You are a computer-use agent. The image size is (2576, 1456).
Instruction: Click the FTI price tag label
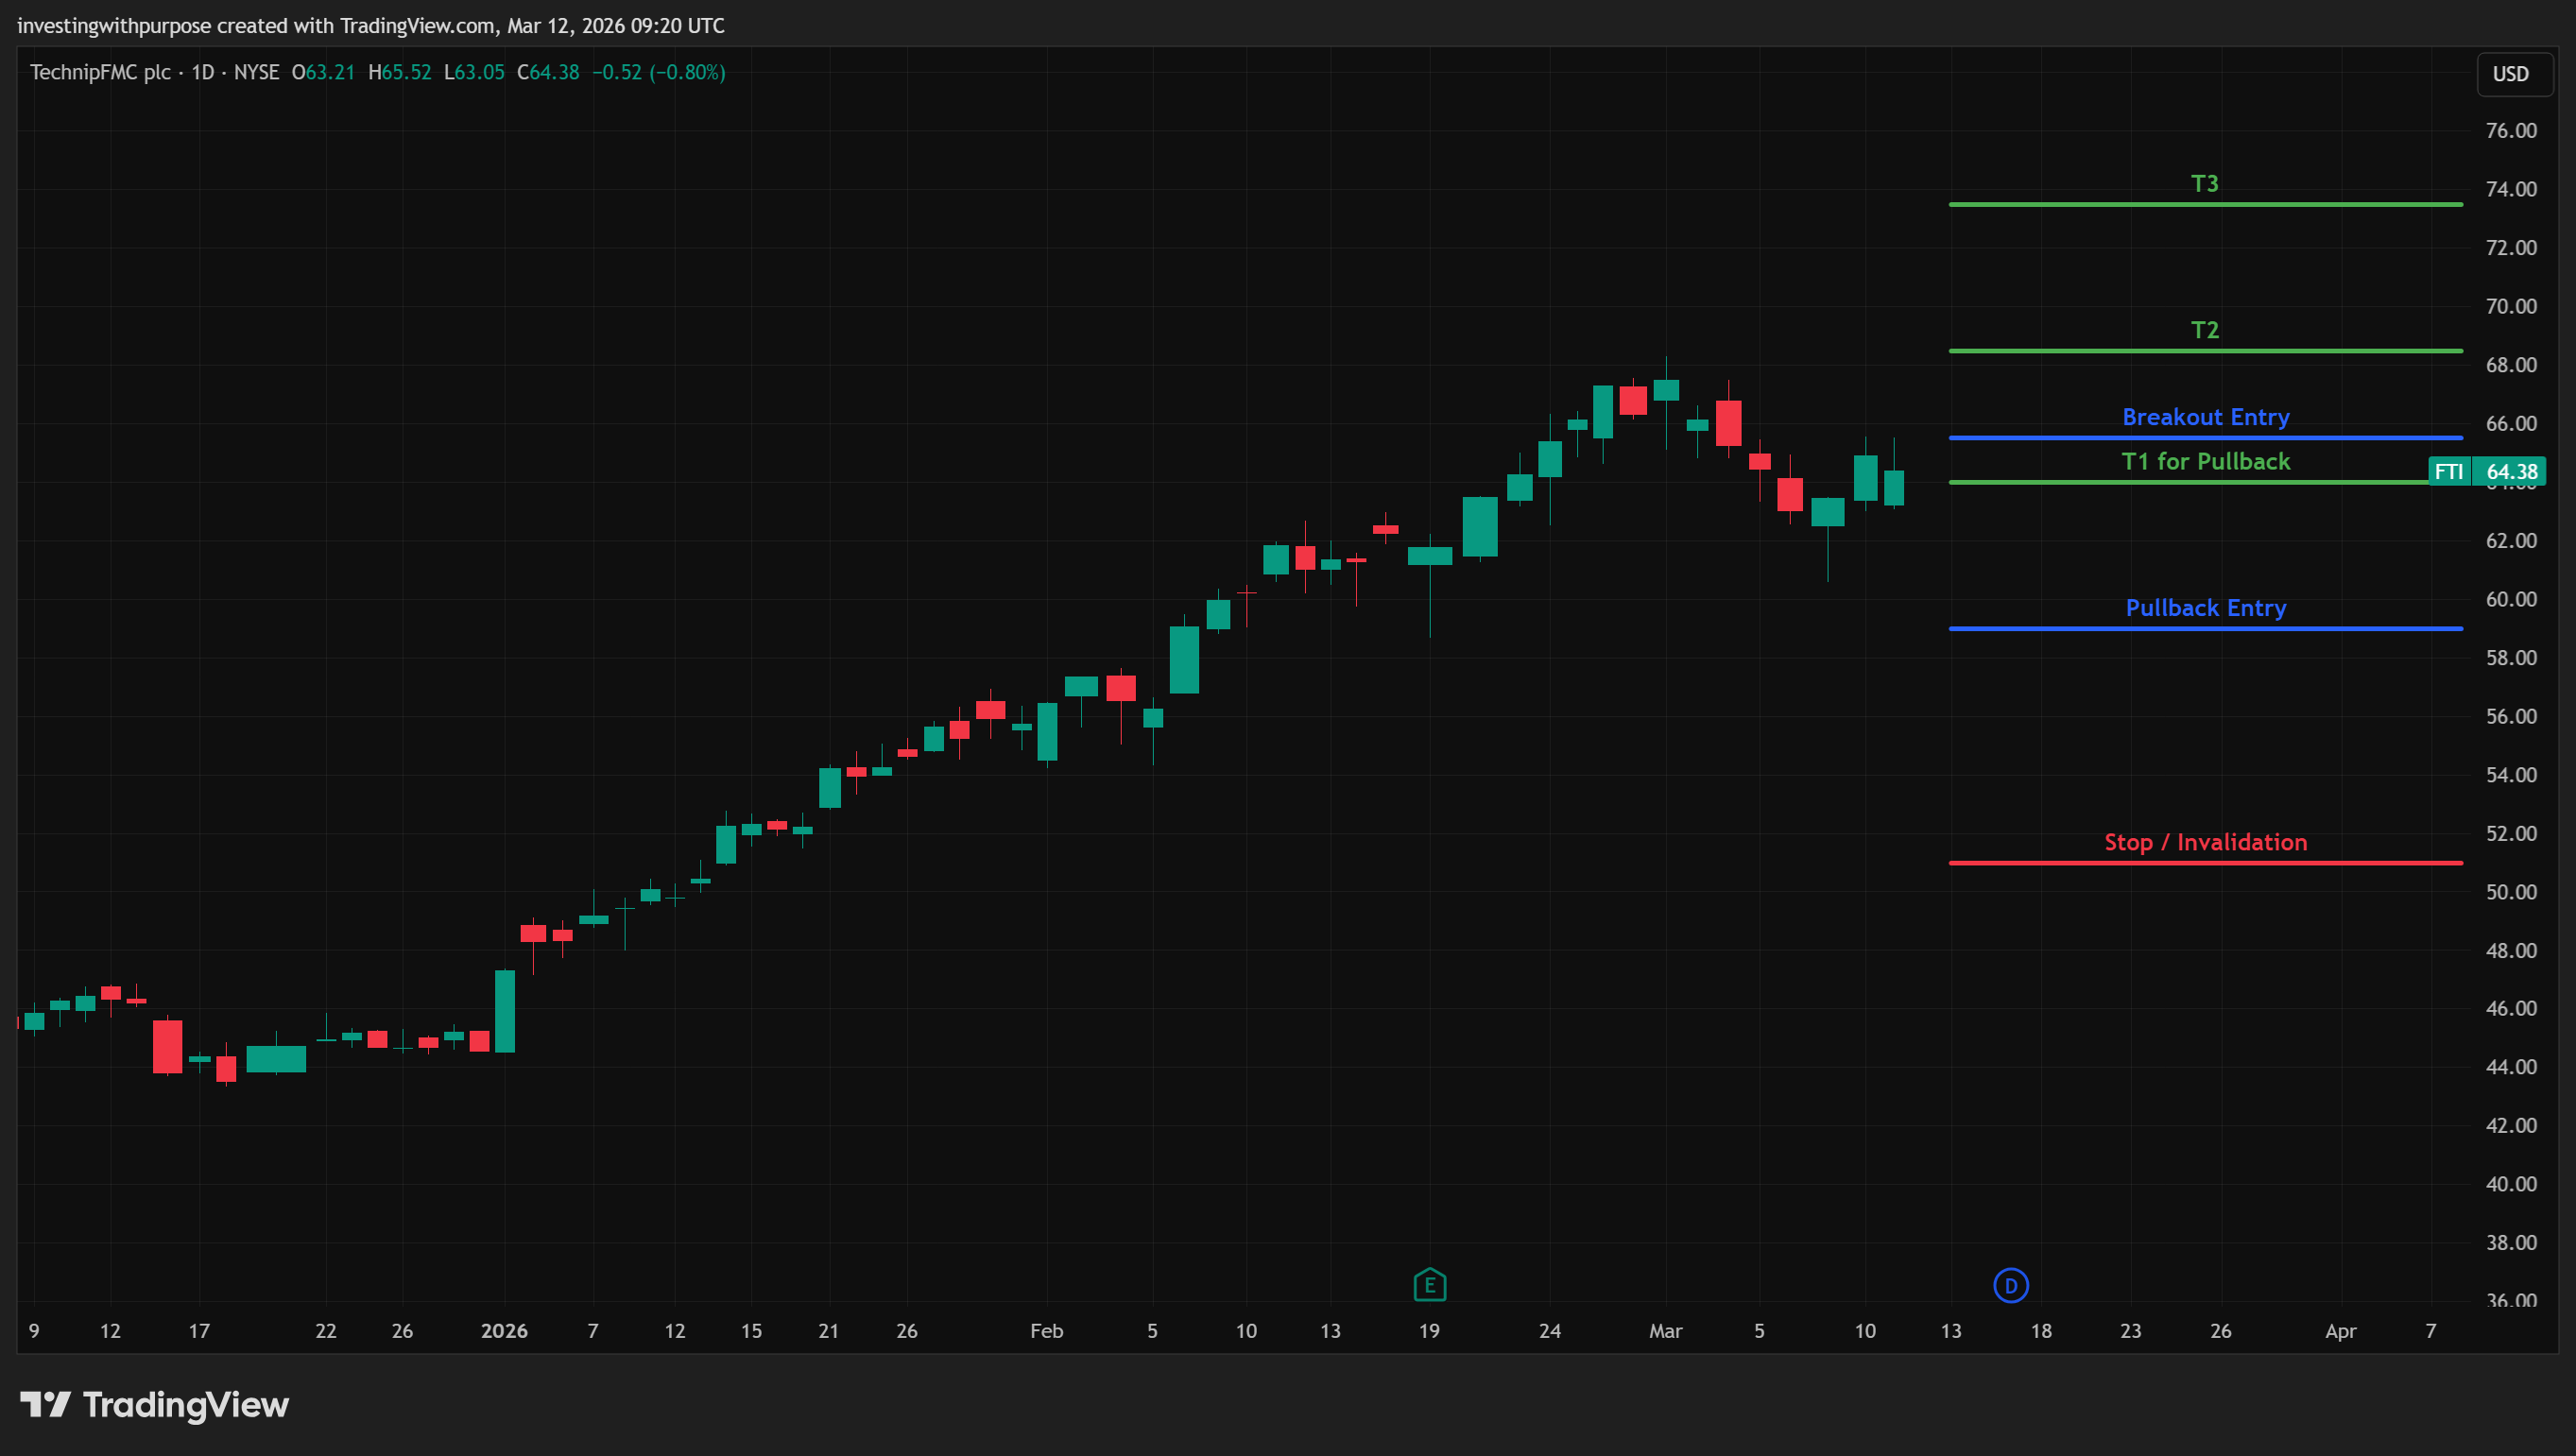click(x=2448, y=472)
